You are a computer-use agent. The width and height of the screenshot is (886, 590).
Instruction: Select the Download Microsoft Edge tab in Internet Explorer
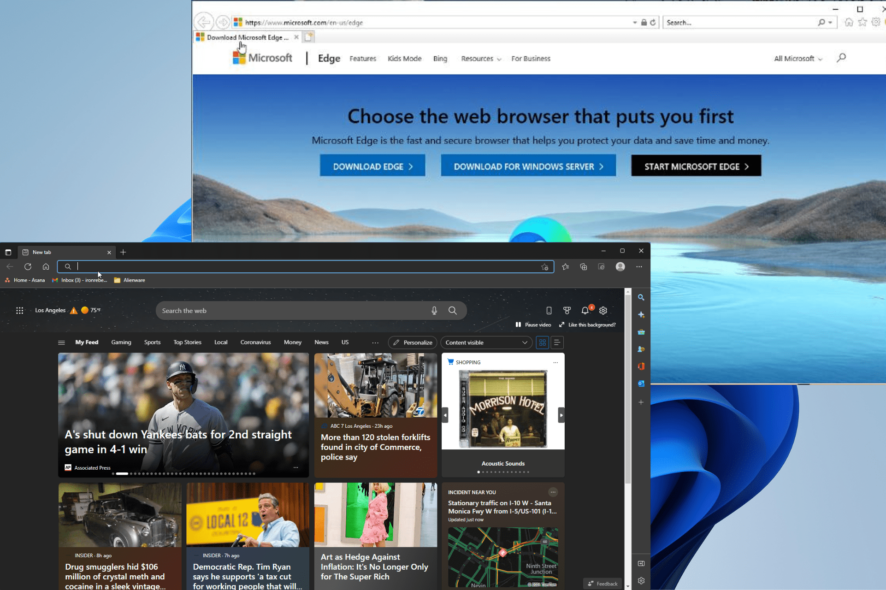click(x=247, y=37)
